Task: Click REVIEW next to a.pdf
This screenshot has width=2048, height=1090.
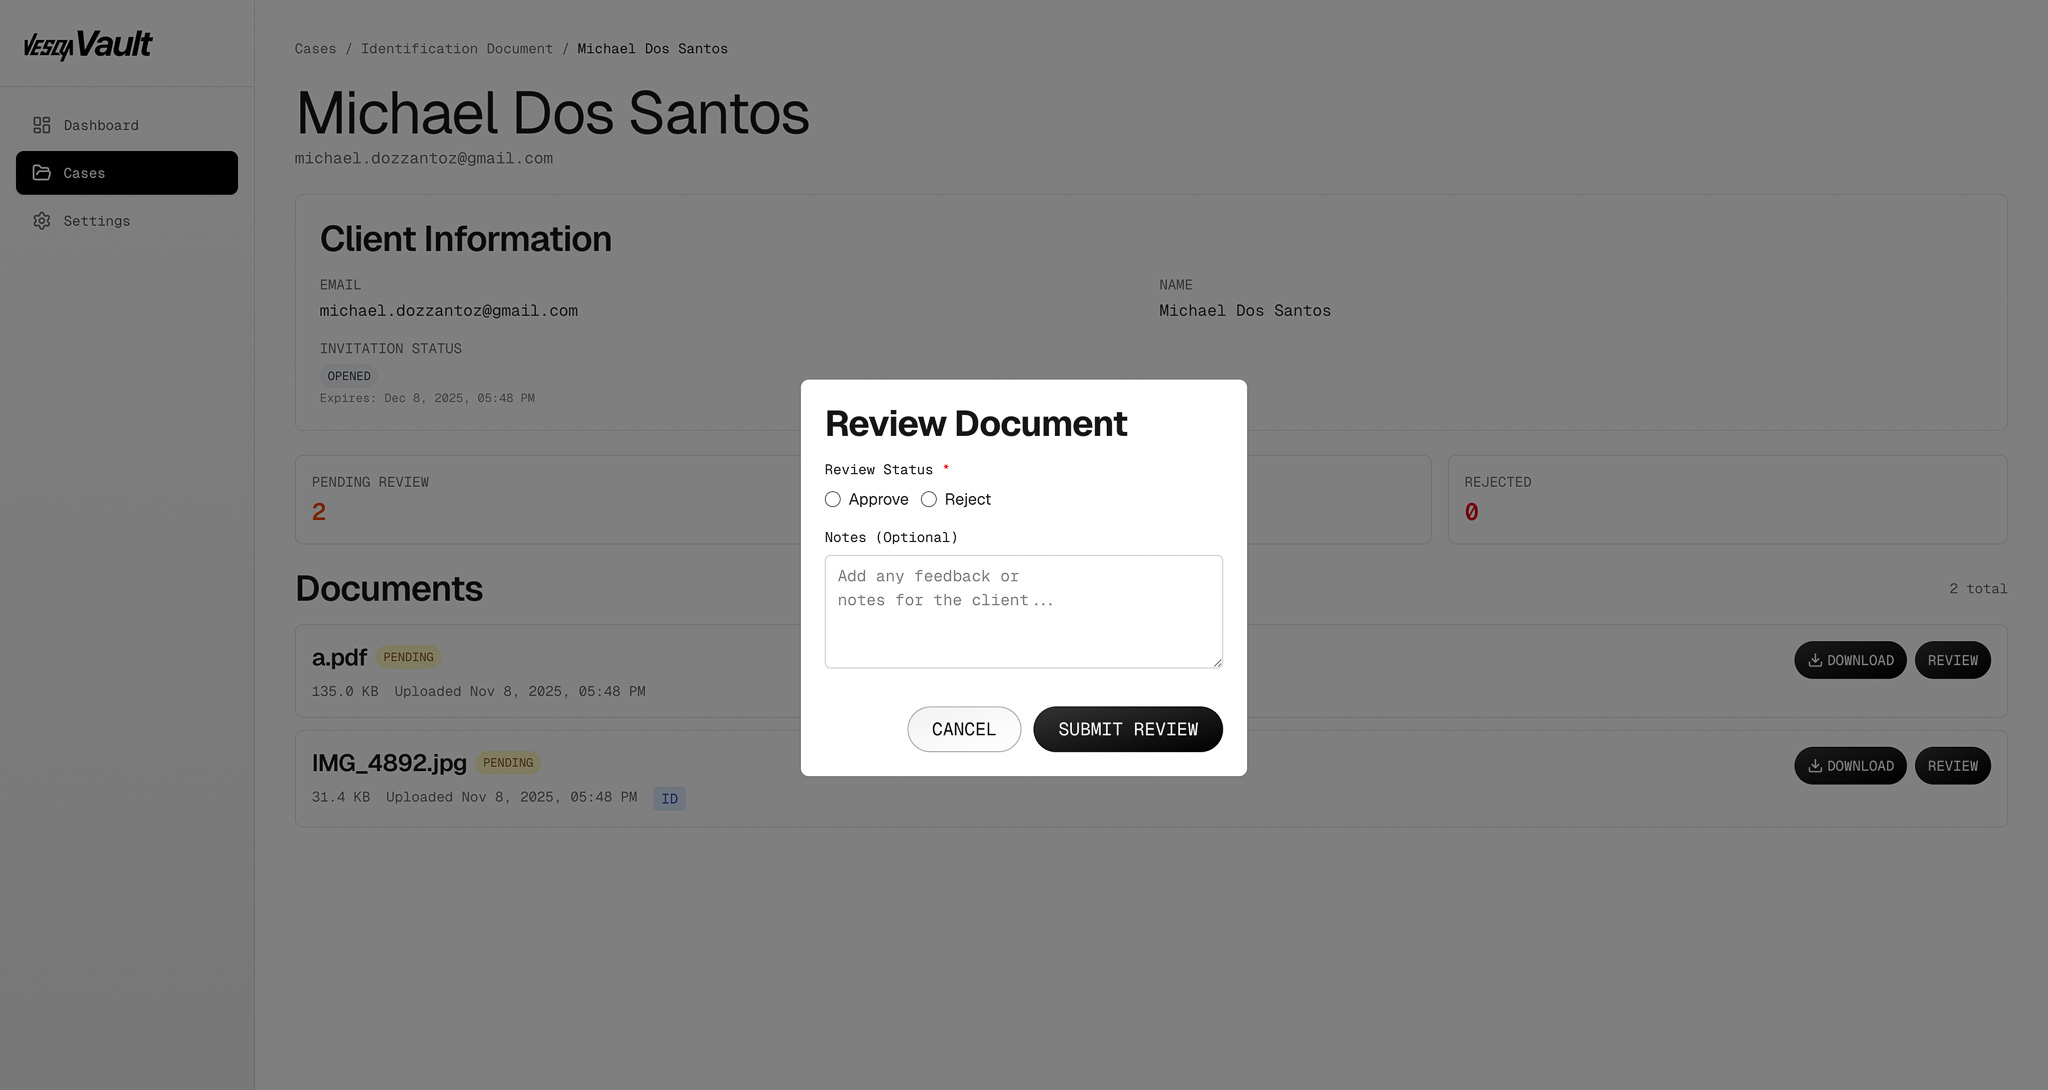Action: (1952, 660)
